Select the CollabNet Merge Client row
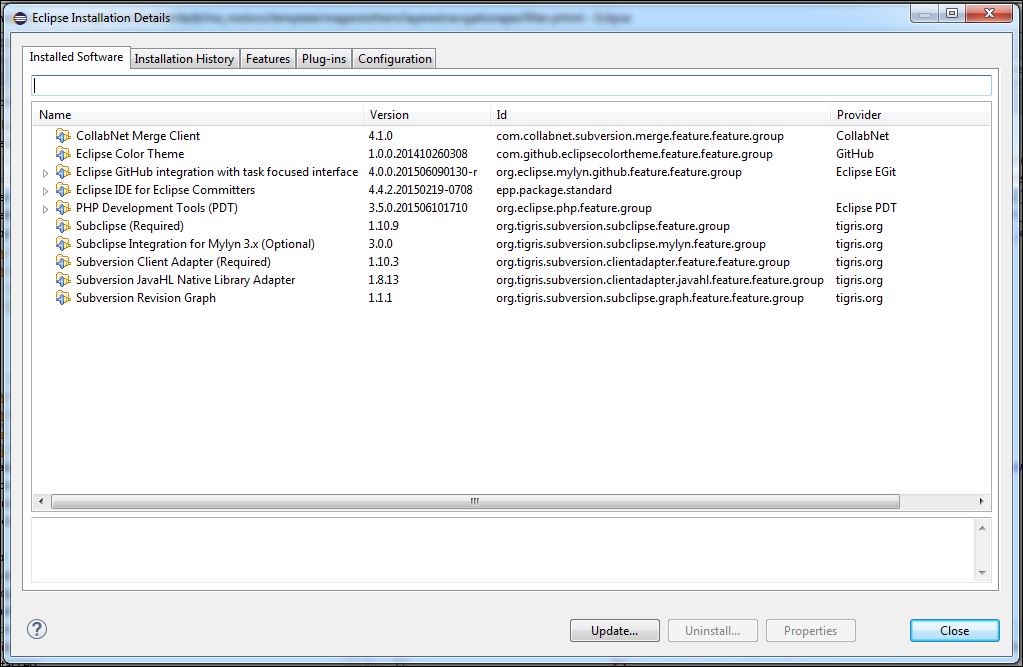The width and height of the screenshot is (1023, 667). (512, 136)
